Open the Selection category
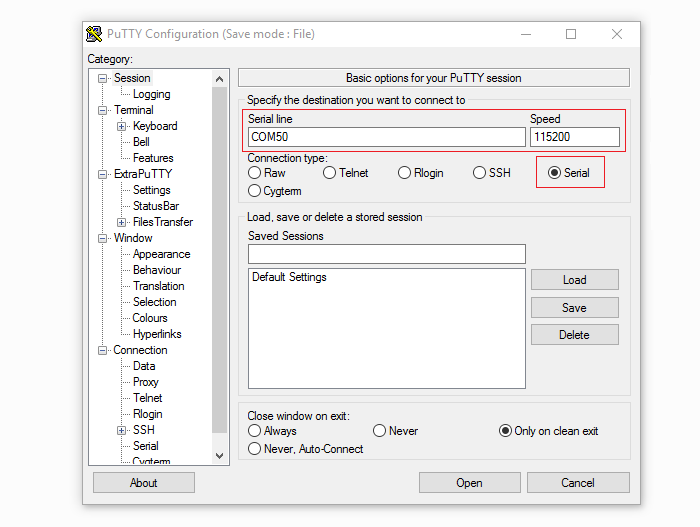 pos(154,302)
